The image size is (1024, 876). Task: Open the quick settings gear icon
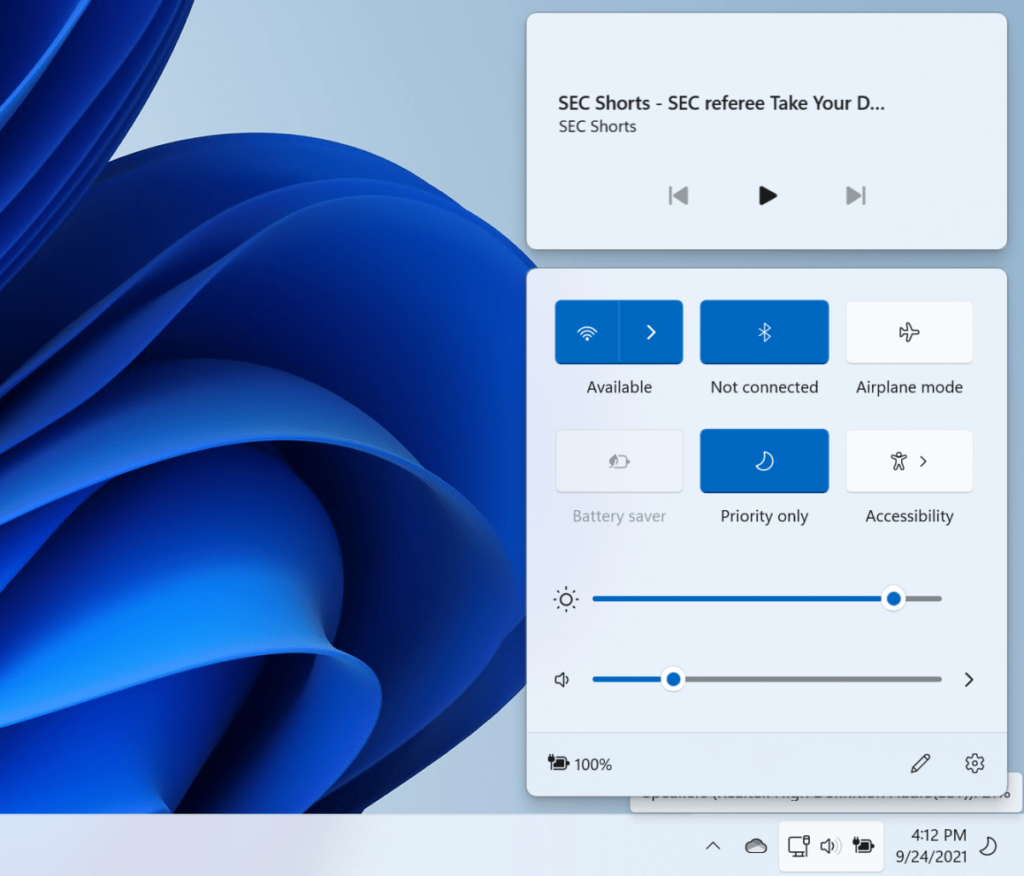pos(974,763)
